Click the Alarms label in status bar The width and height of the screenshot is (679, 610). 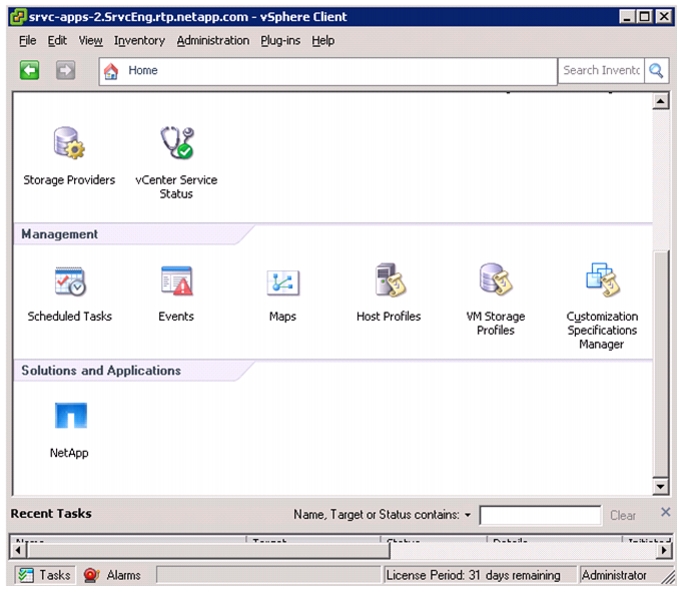pyautogui.click(x=123, y=575)
